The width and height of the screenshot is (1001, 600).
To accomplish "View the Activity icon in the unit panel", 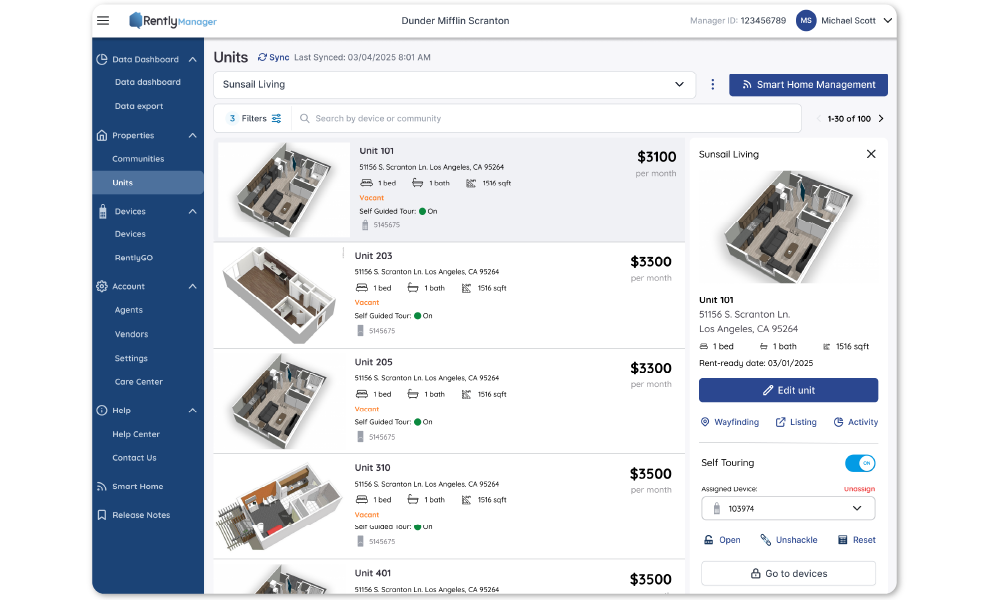I will tap(840, 422).
